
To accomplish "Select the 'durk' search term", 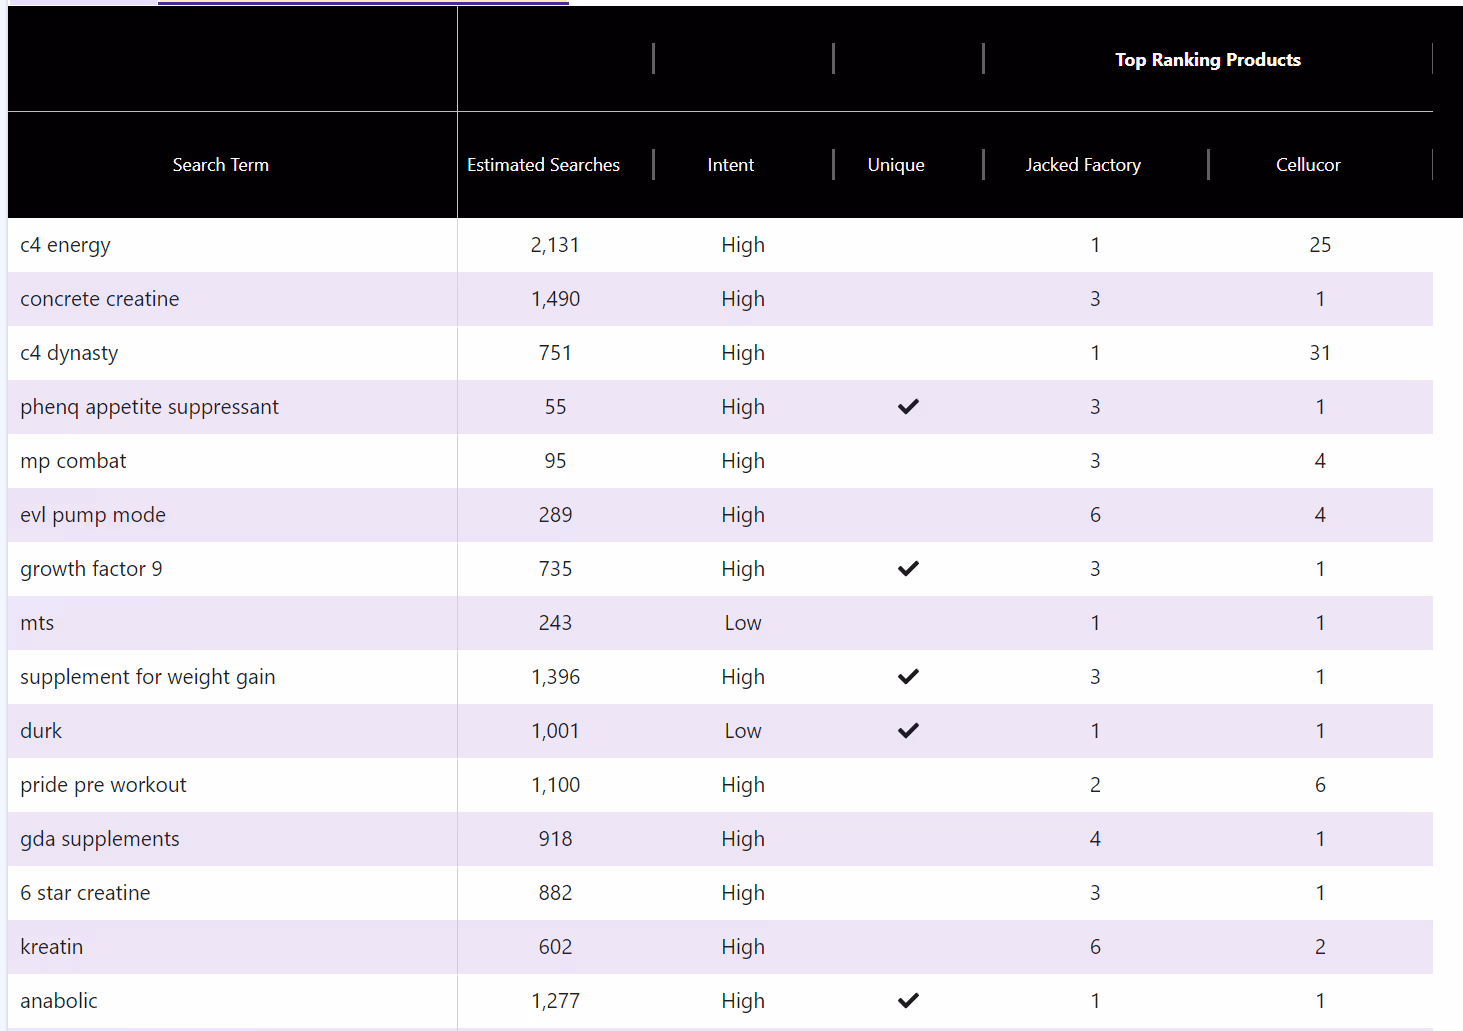I will [x=41, y=731].
